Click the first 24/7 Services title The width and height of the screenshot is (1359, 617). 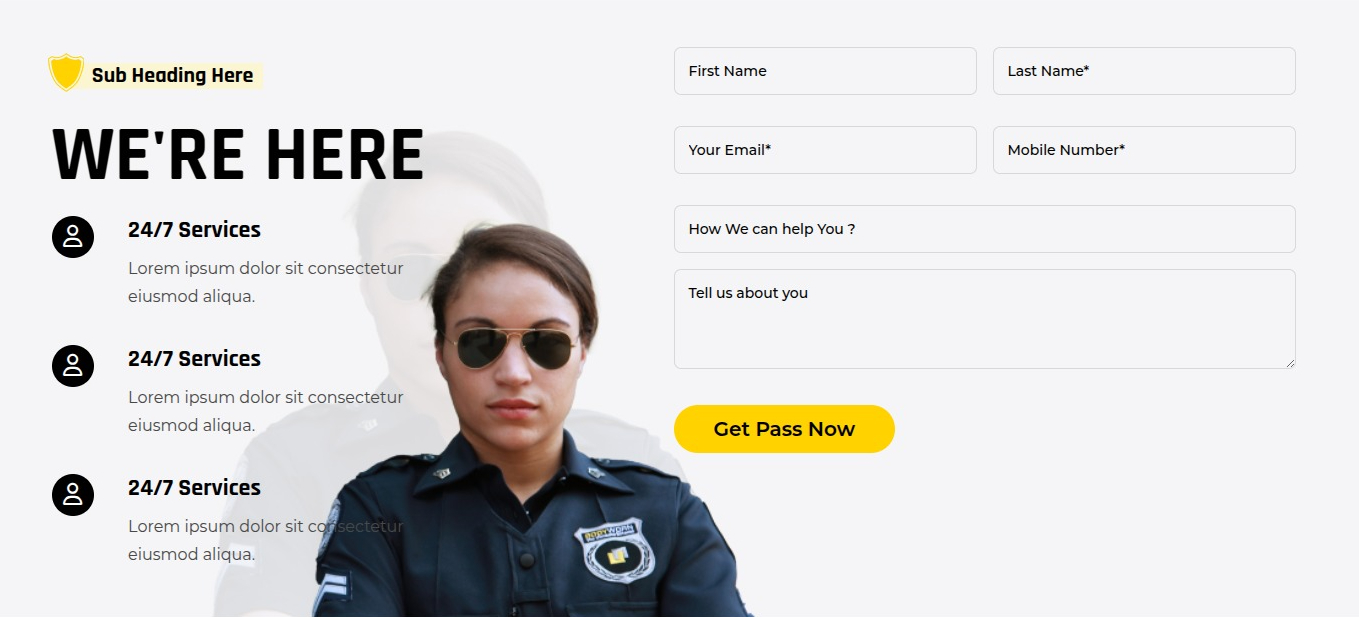[194, 230]
